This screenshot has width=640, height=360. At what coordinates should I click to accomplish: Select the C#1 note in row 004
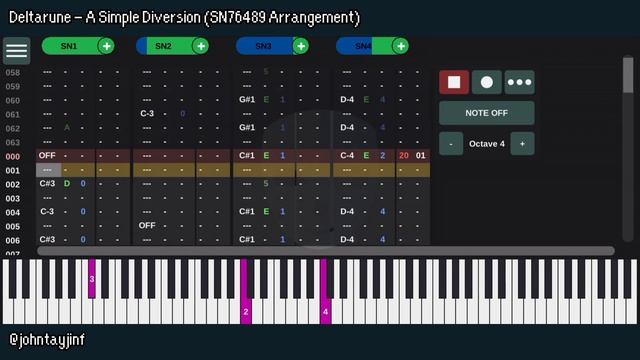tap(247, 211)
